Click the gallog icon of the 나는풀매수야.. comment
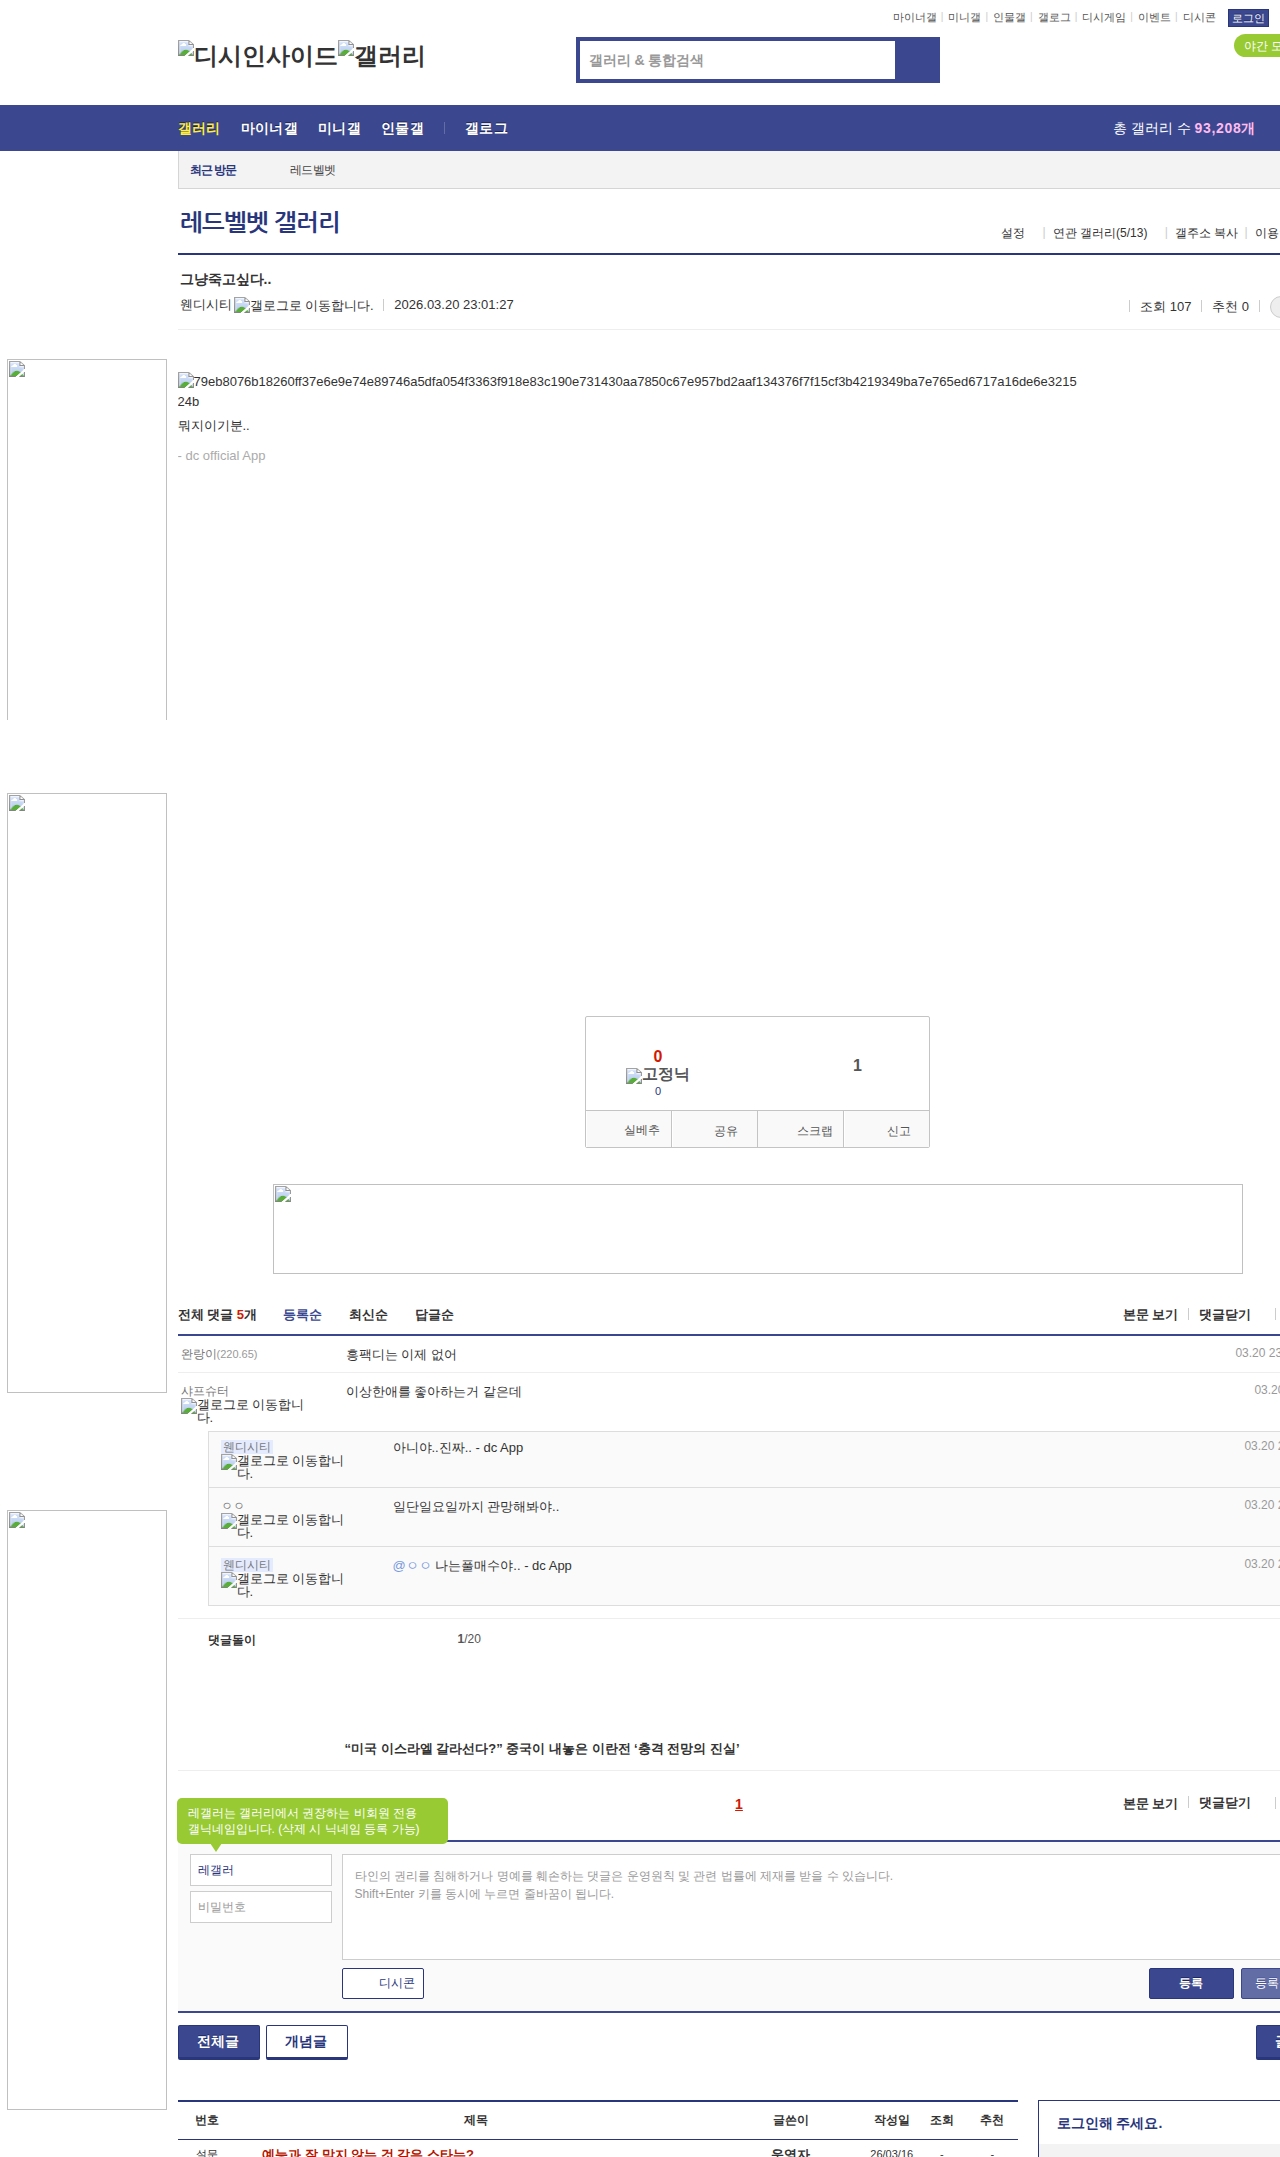This screenshot has height=2157, width=1280. (282, 1584)
